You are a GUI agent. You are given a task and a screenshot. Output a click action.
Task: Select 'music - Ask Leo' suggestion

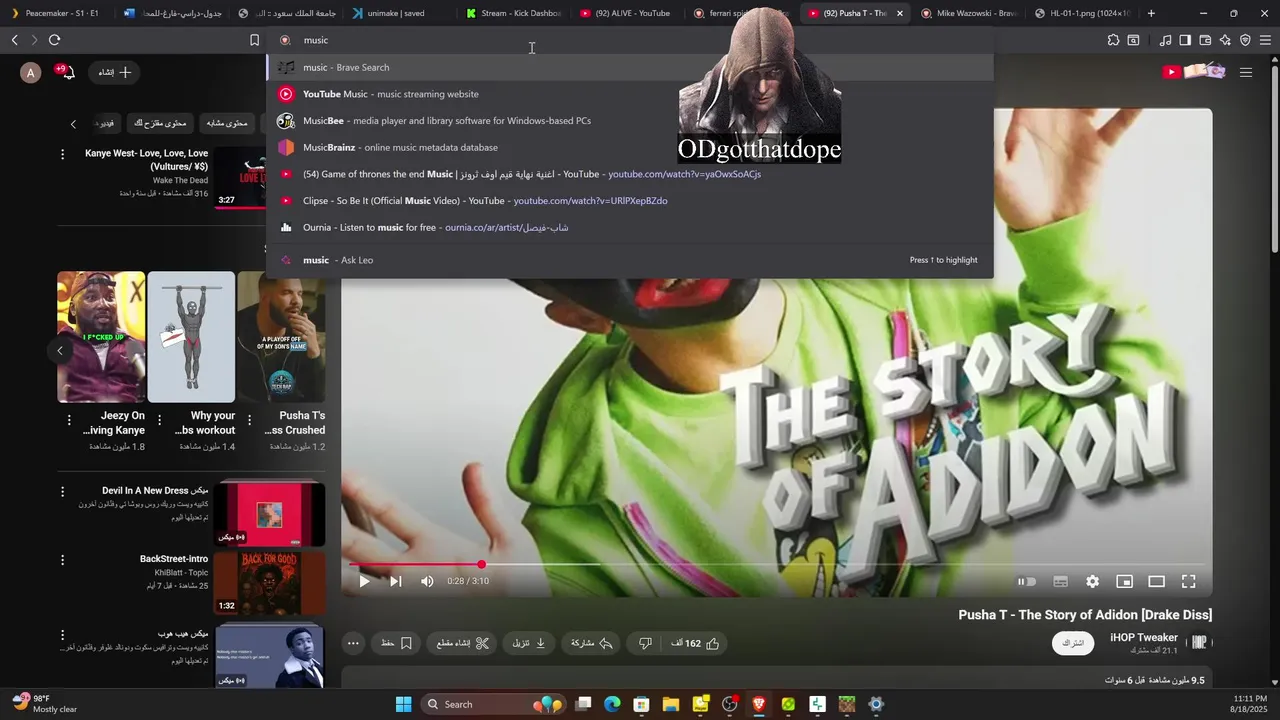(630, 260)
